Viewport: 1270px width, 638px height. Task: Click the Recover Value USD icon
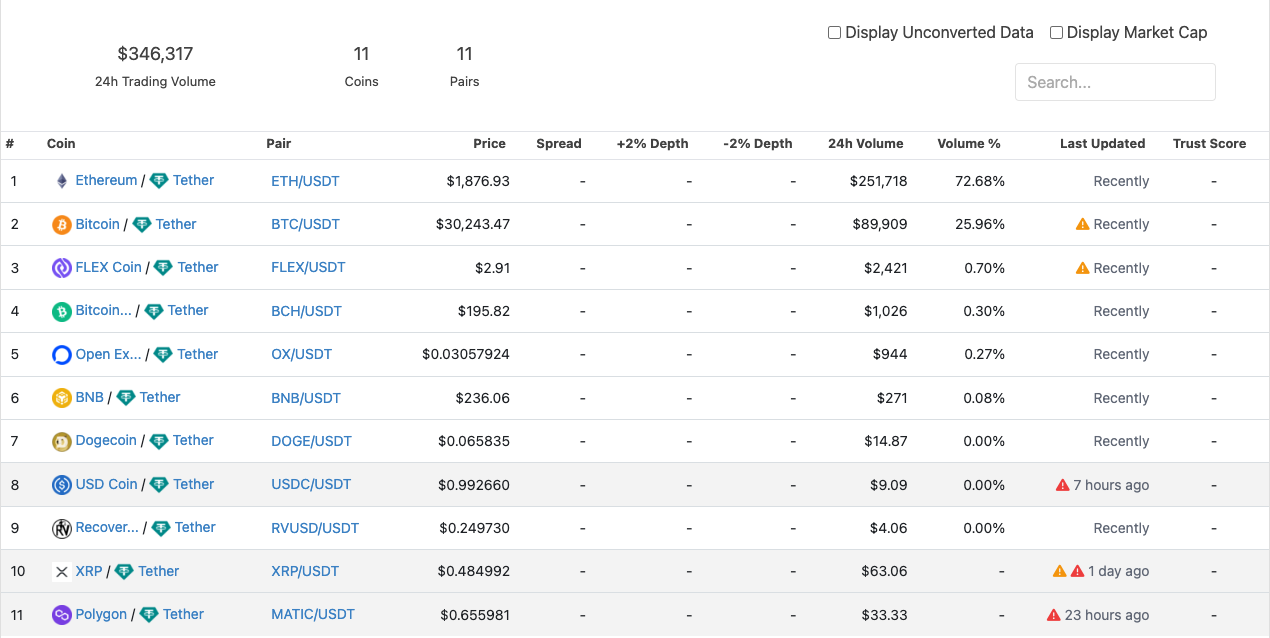click(62, 528)
